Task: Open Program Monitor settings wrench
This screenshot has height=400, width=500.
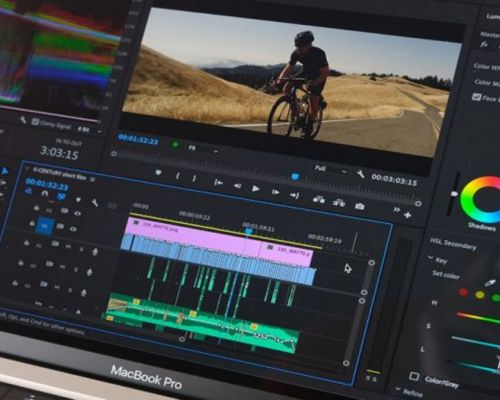Action: click(360, 174)
